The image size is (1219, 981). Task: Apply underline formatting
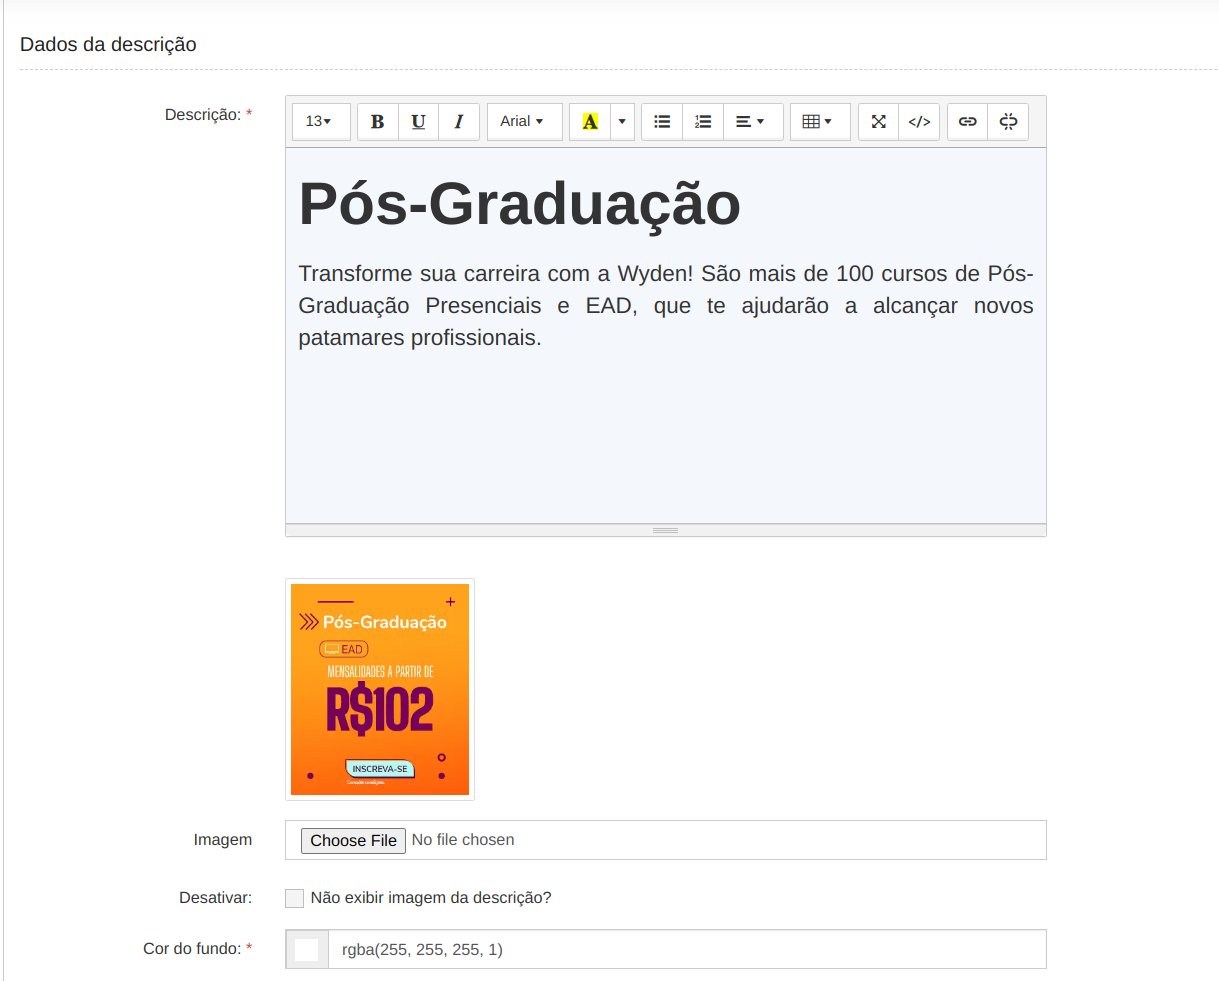tap(418, 121)
